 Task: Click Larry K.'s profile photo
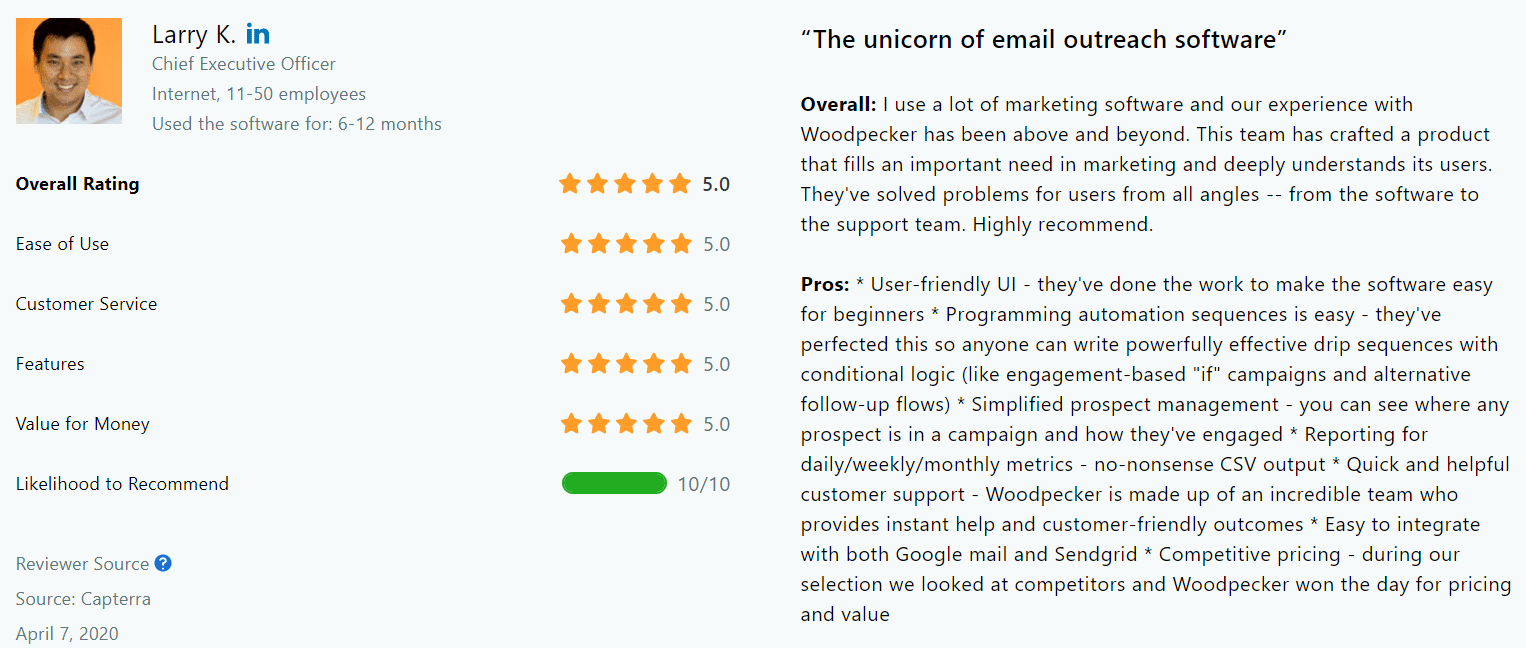click(69, 71)
